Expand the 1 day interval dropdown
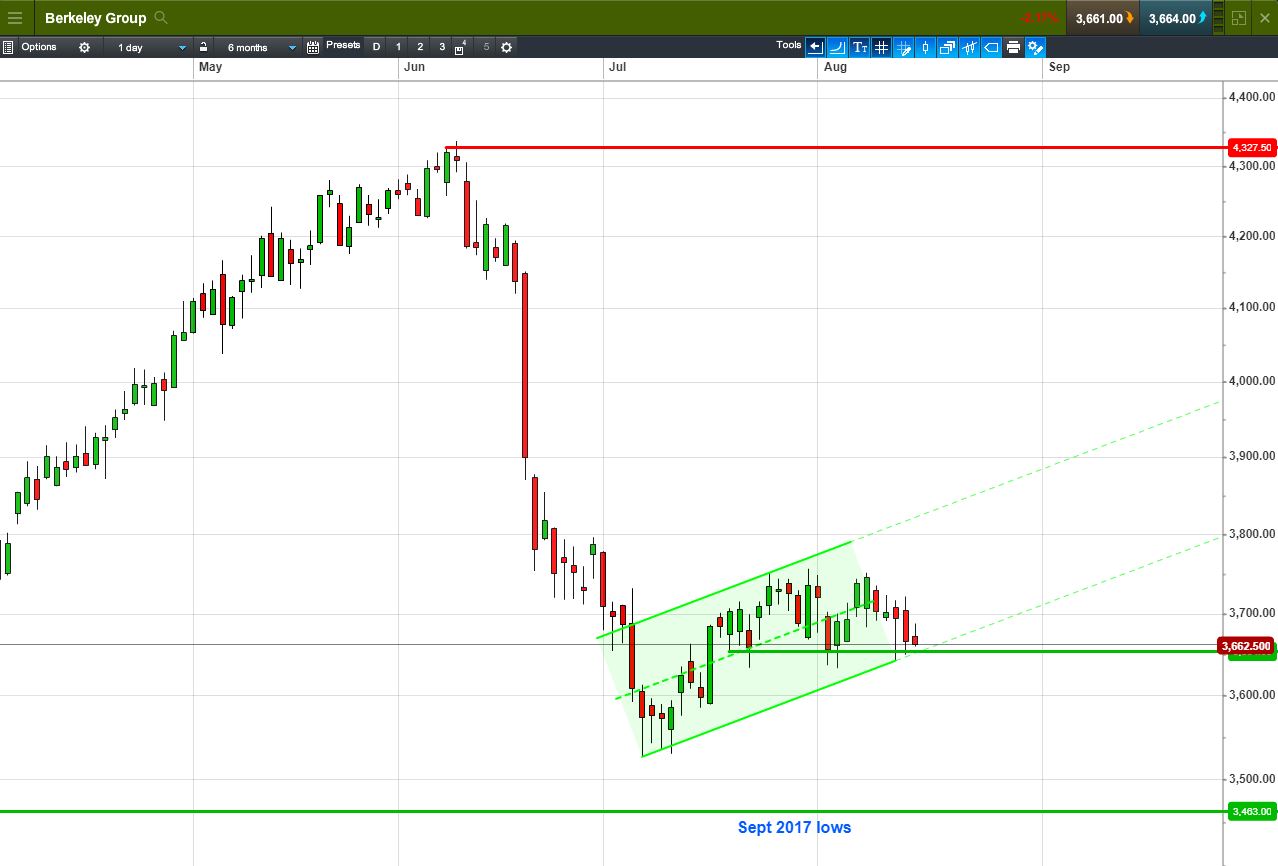Viewport: 1278px width, 866px height. (149, 47)
